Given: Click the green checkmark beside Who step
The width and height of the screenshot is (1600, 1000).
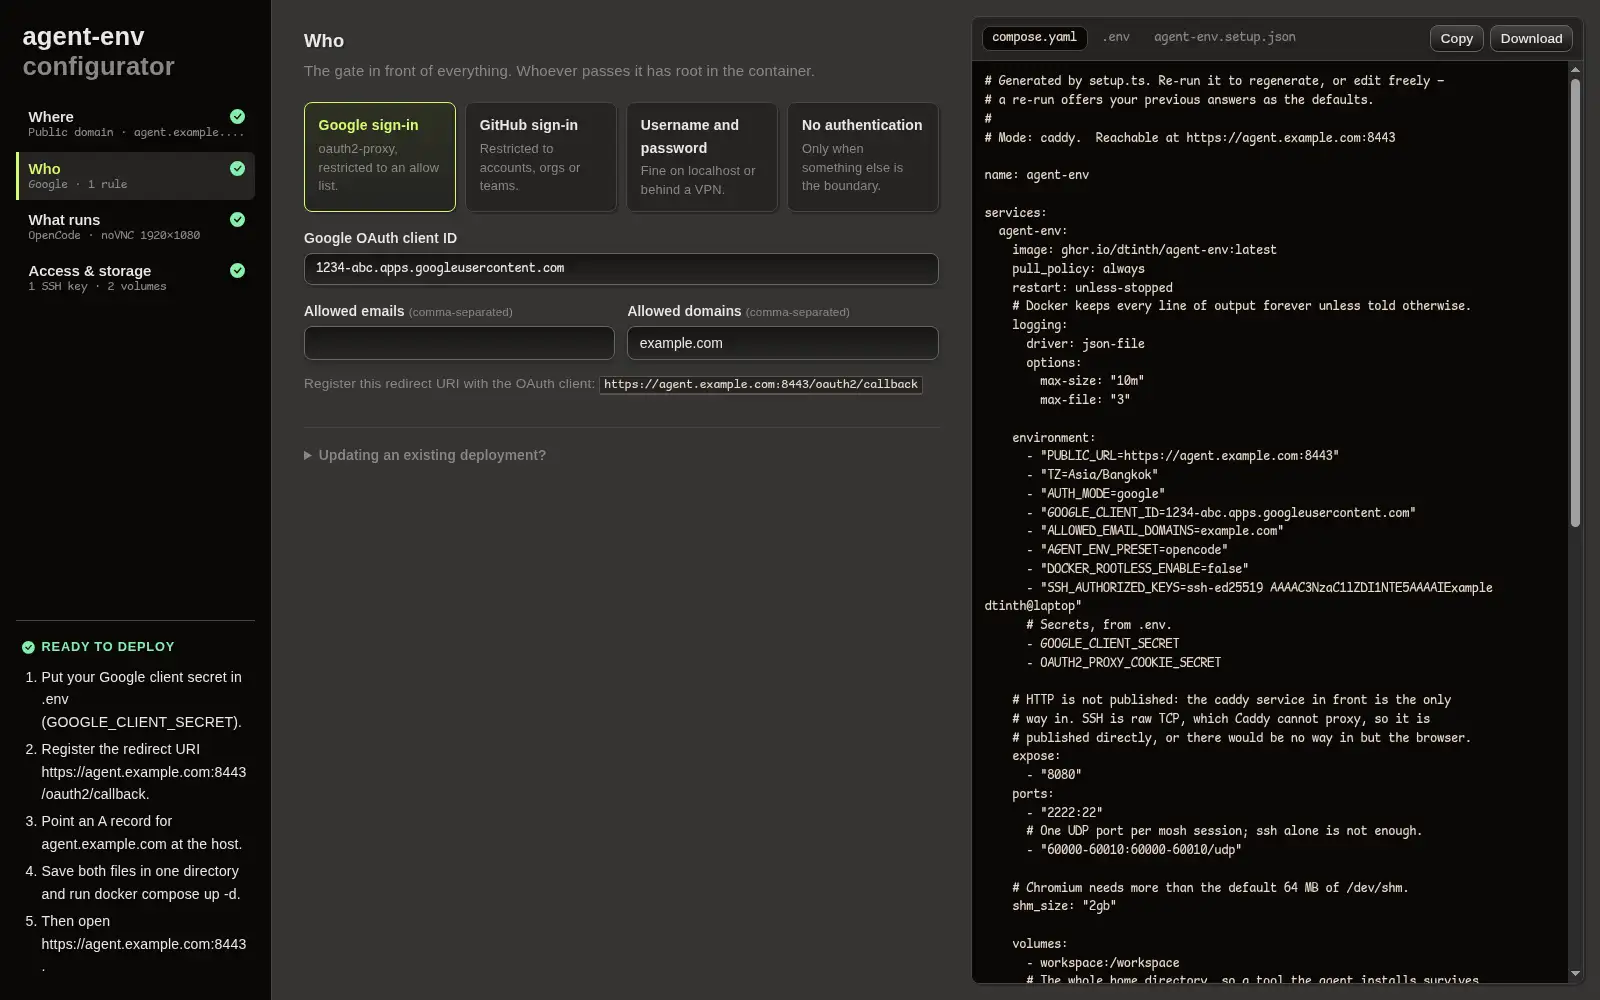Looking at the screenshot, I should [237, 168].
